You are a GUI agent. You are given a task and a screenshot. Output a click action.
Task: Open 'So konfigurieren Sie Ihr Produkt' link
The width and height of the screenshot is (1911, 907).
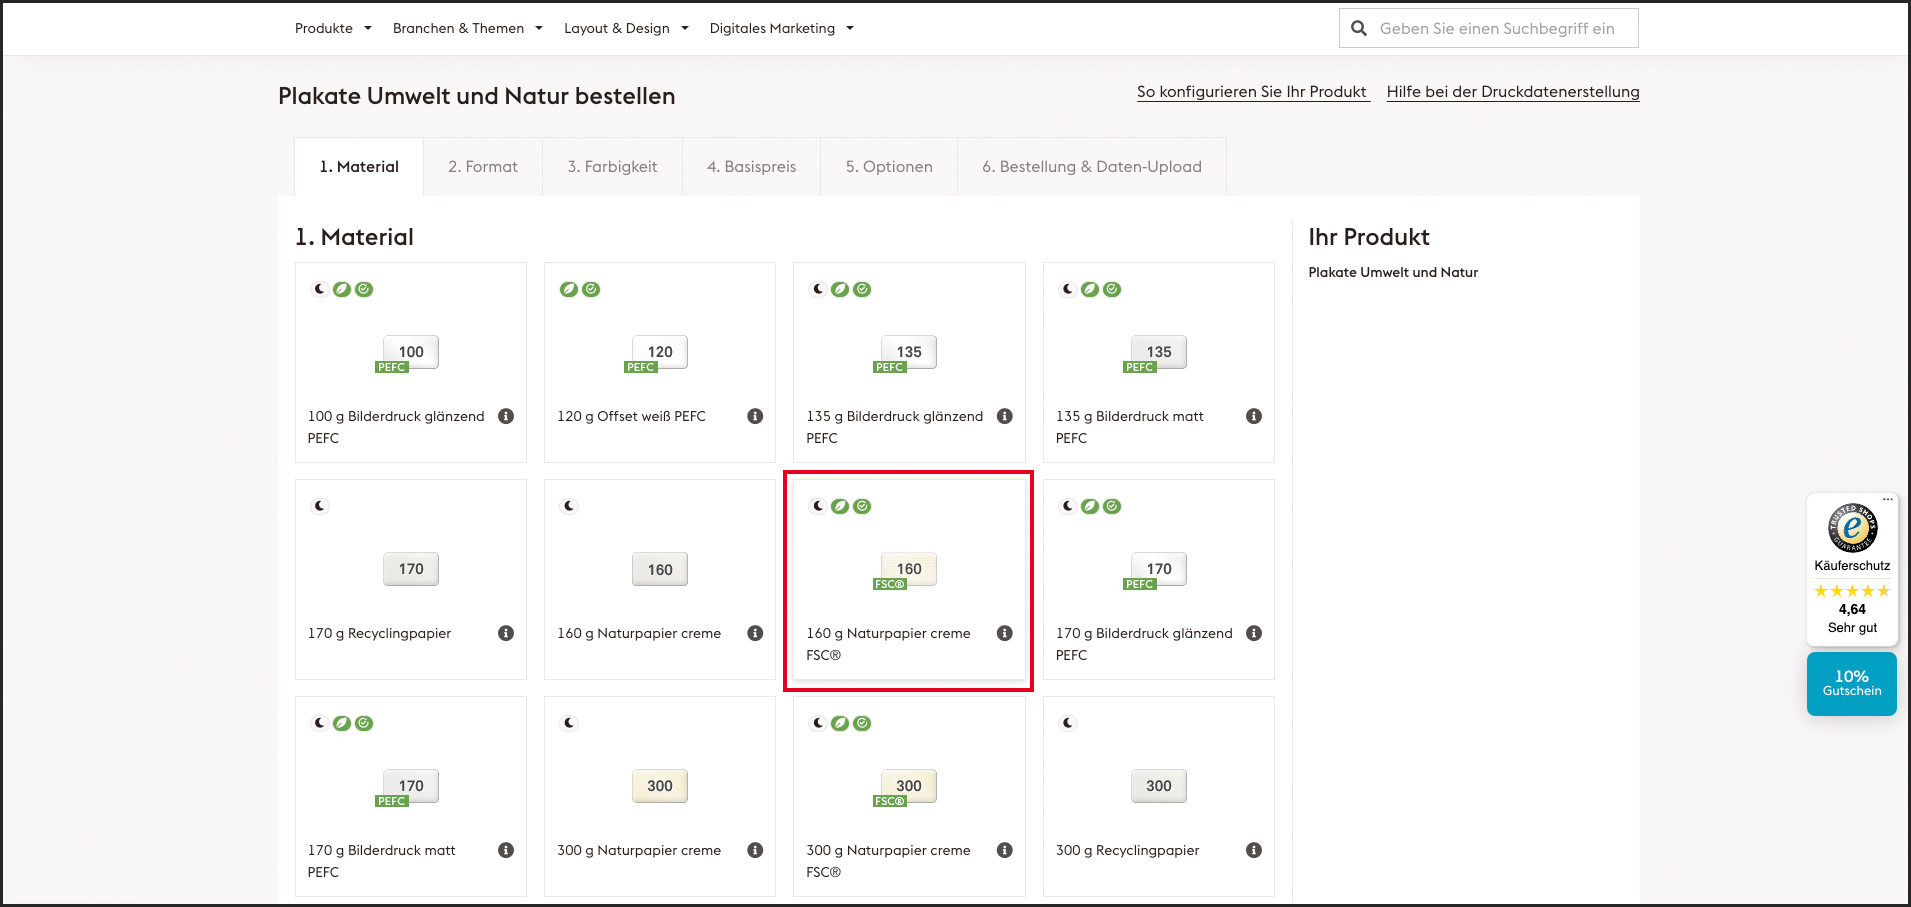click(x=1251, y=92)
